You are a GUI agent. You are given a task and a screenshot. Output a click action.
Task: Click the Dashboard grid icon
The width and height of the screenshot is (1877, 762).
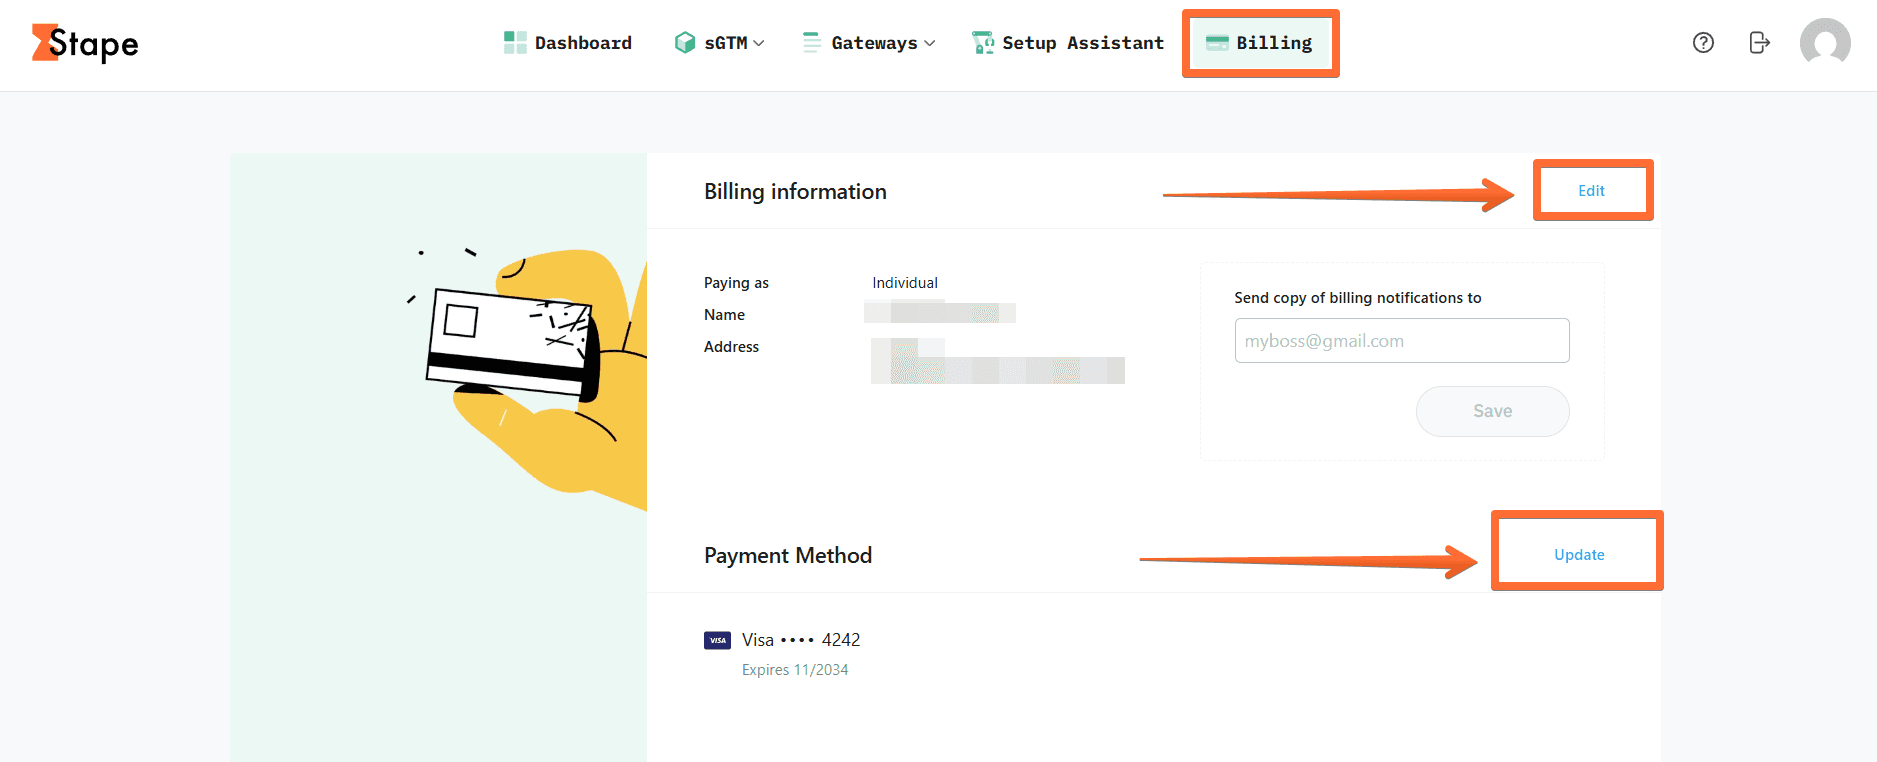coord(515,42)
